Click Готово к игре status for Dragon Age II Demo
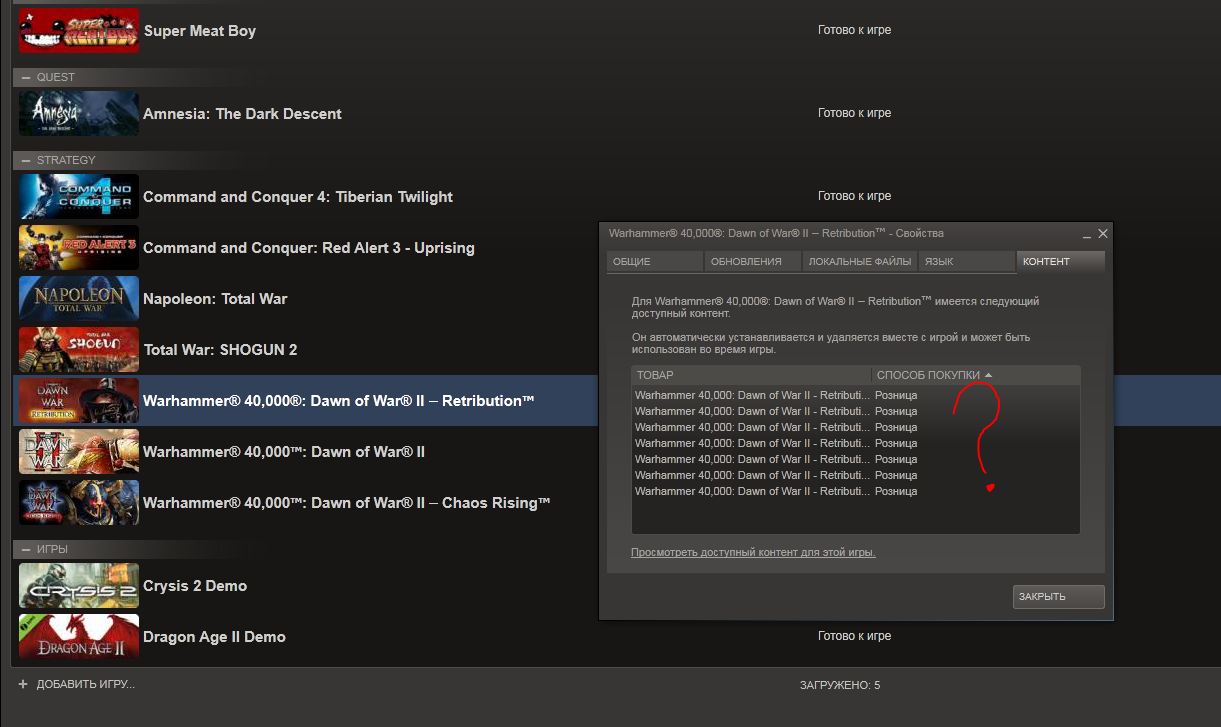Image resolution: width=1221 pixels, height=727 pixels. coord(854,636)
